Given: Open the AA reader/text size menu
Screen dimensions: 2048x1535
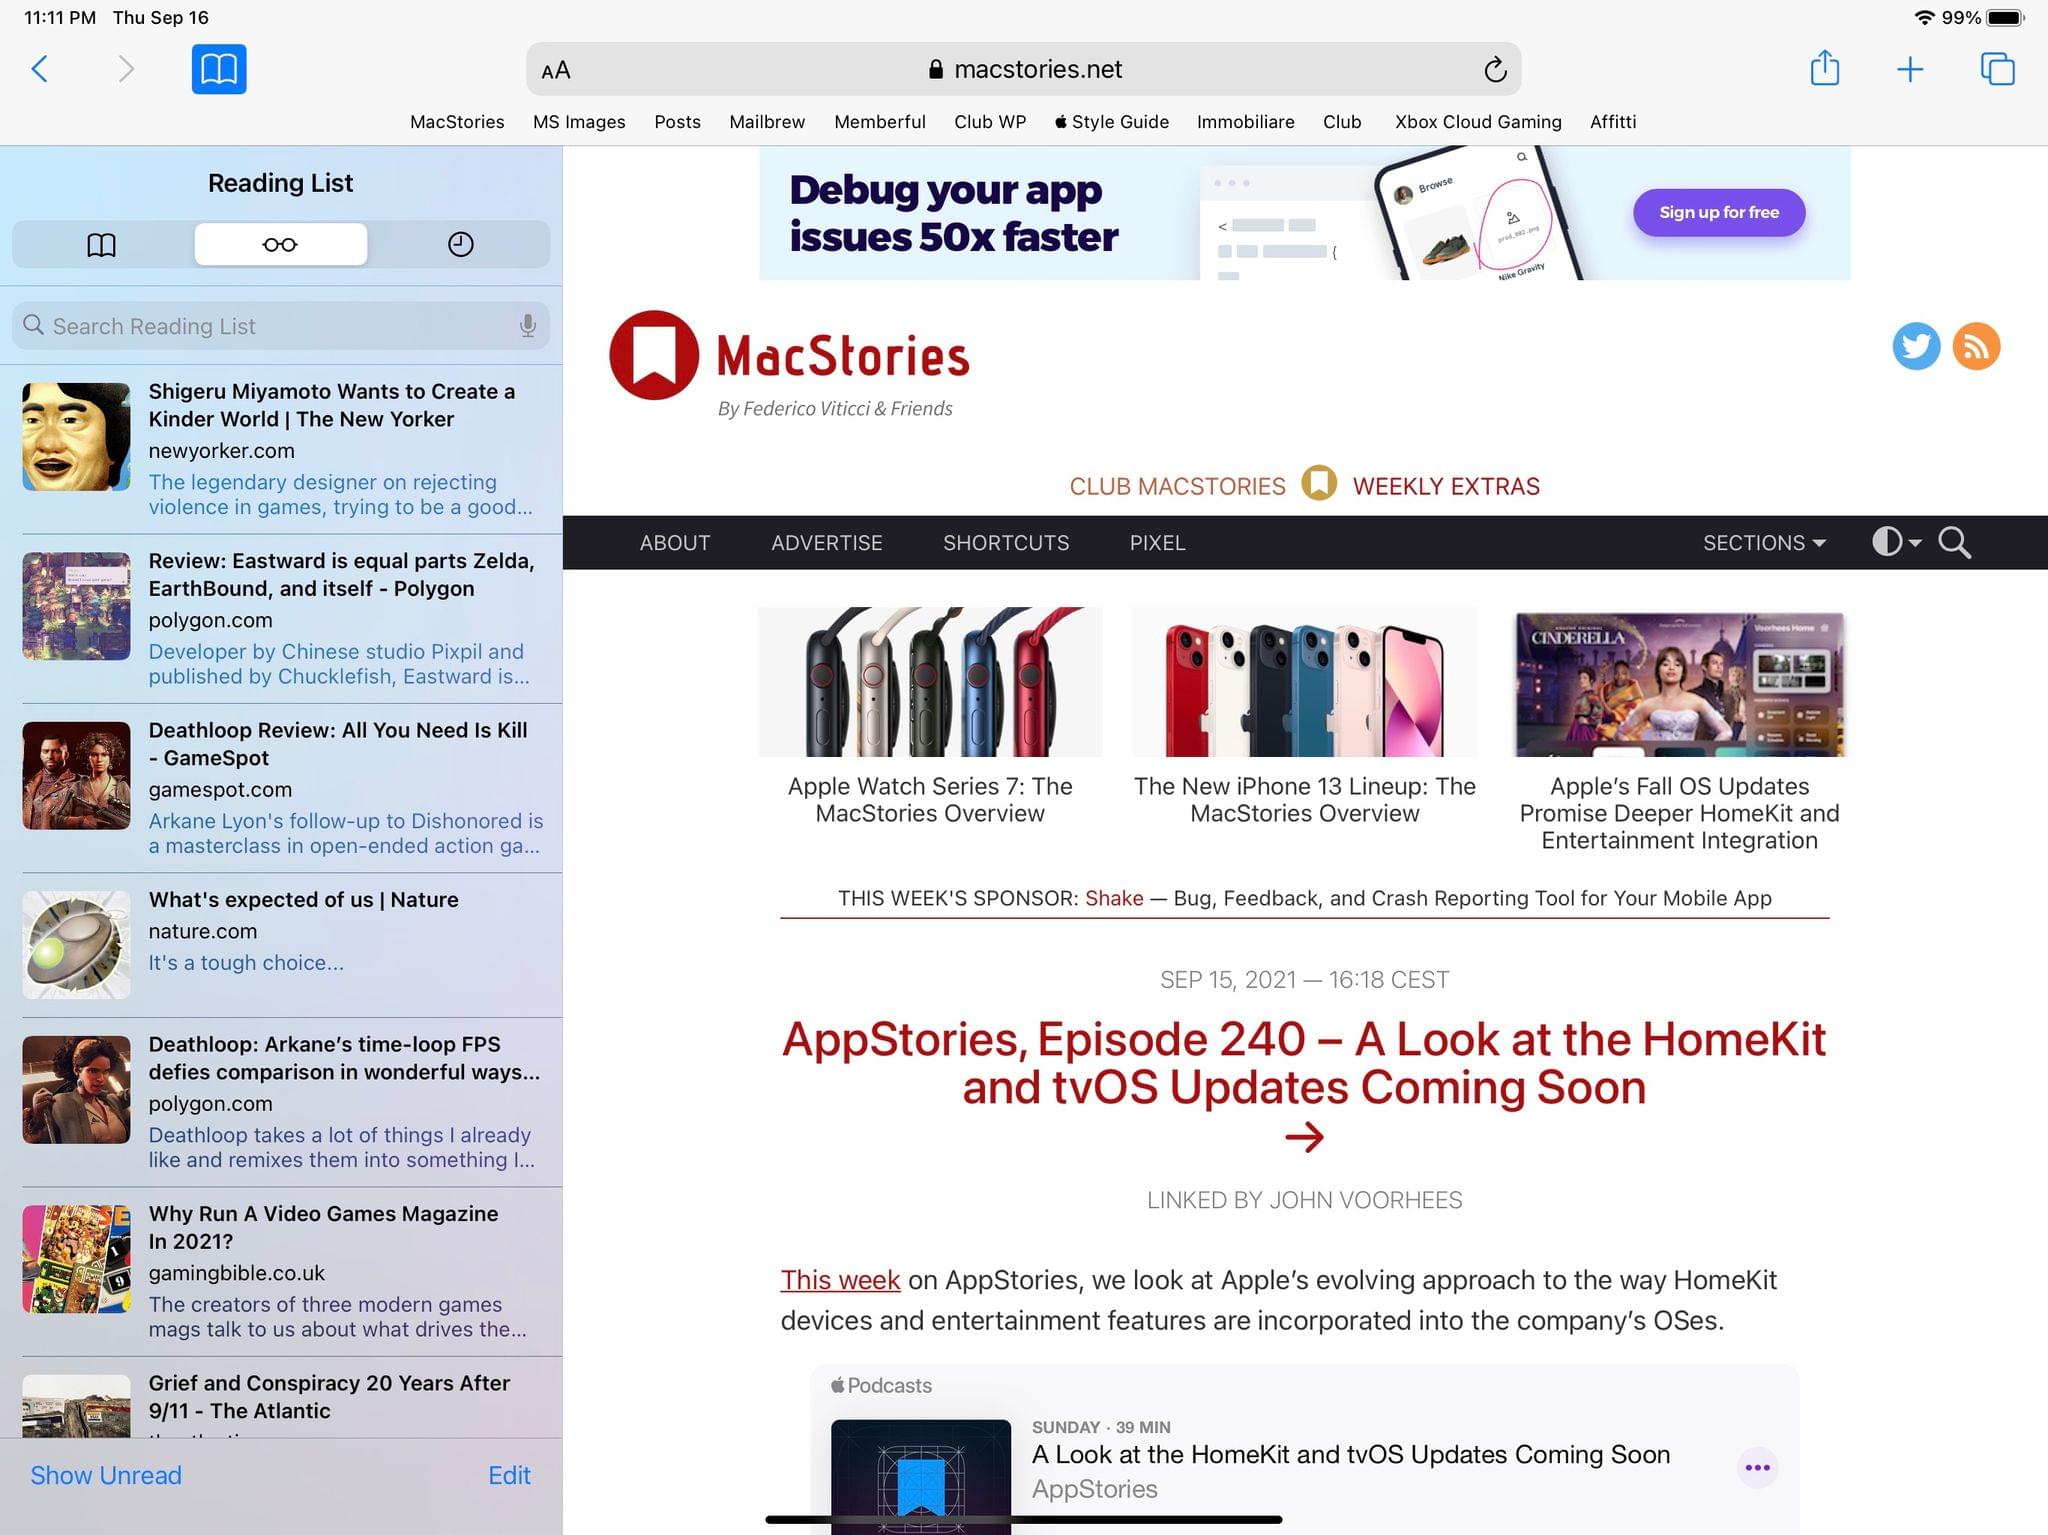Looking at the screenshot, I should point(556,70).
